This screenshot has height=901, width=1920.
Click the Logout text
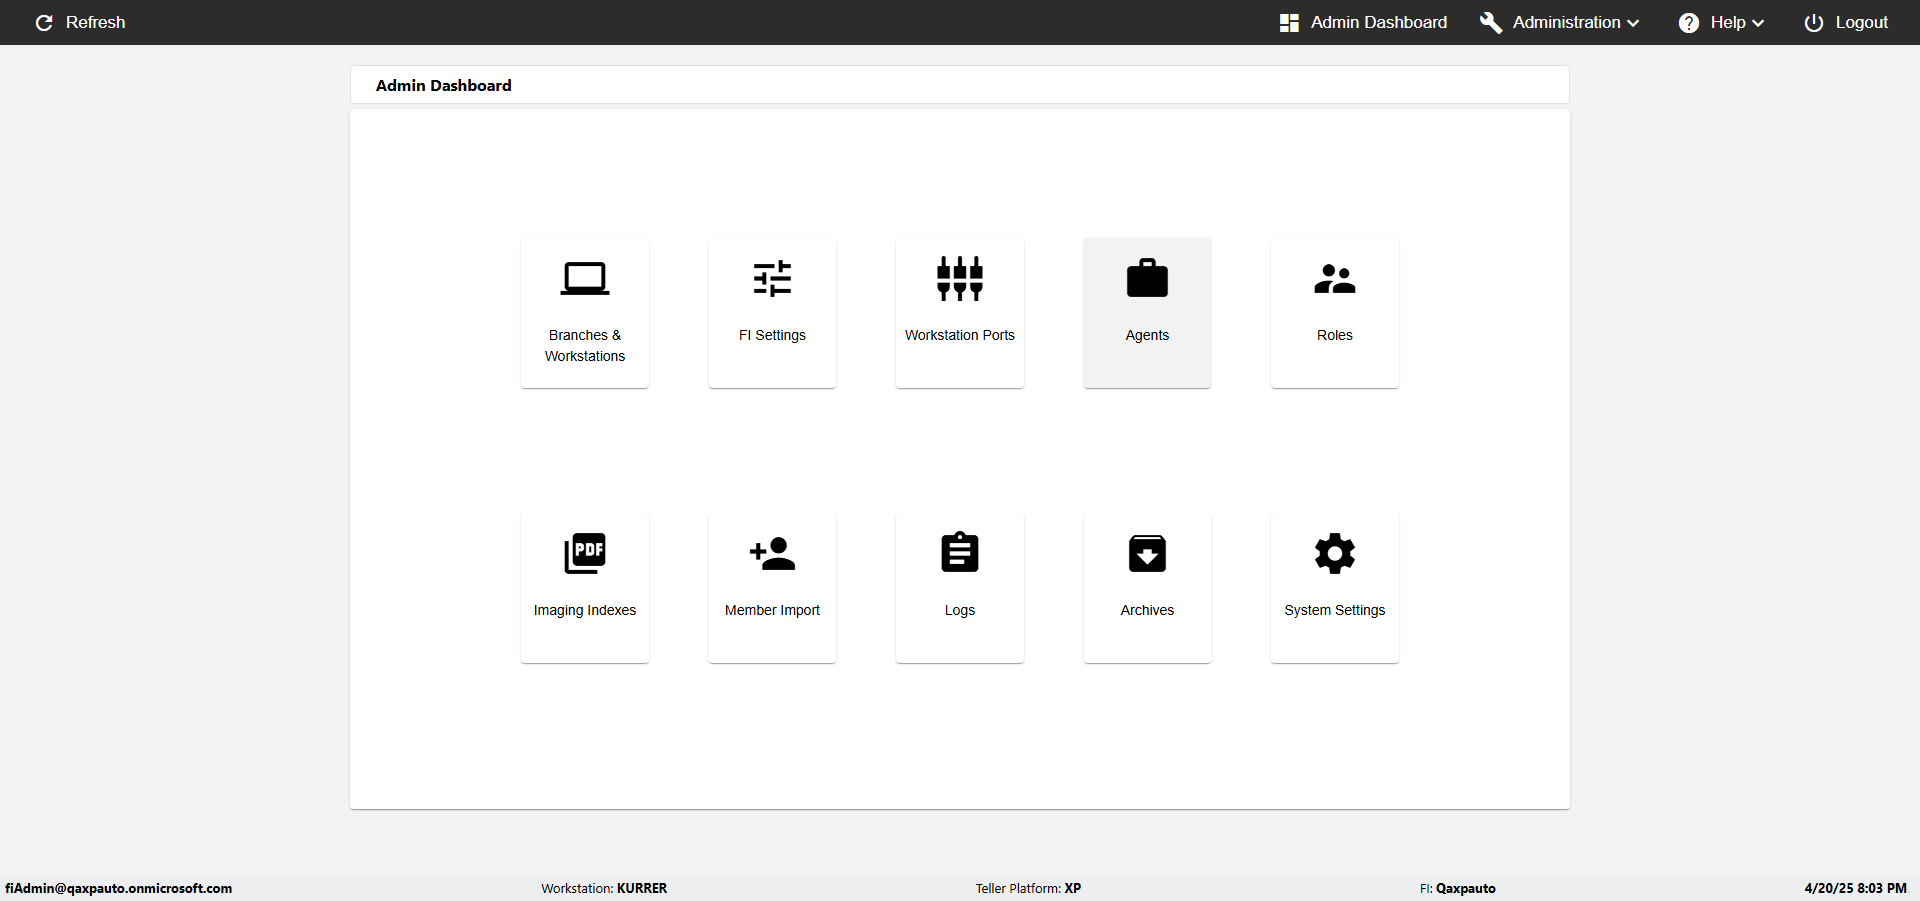pyautogui.click(x=1862, y=22)
